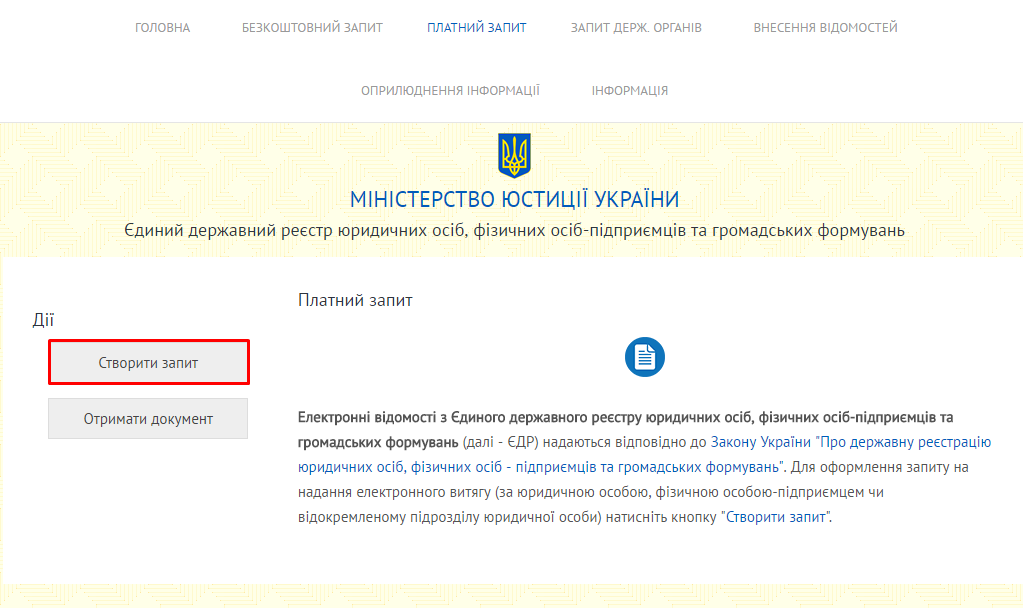Select ПЛАТНИЙ ЗАПИТ in navigation
This screenshot has width=1023, height=608.
476,27
